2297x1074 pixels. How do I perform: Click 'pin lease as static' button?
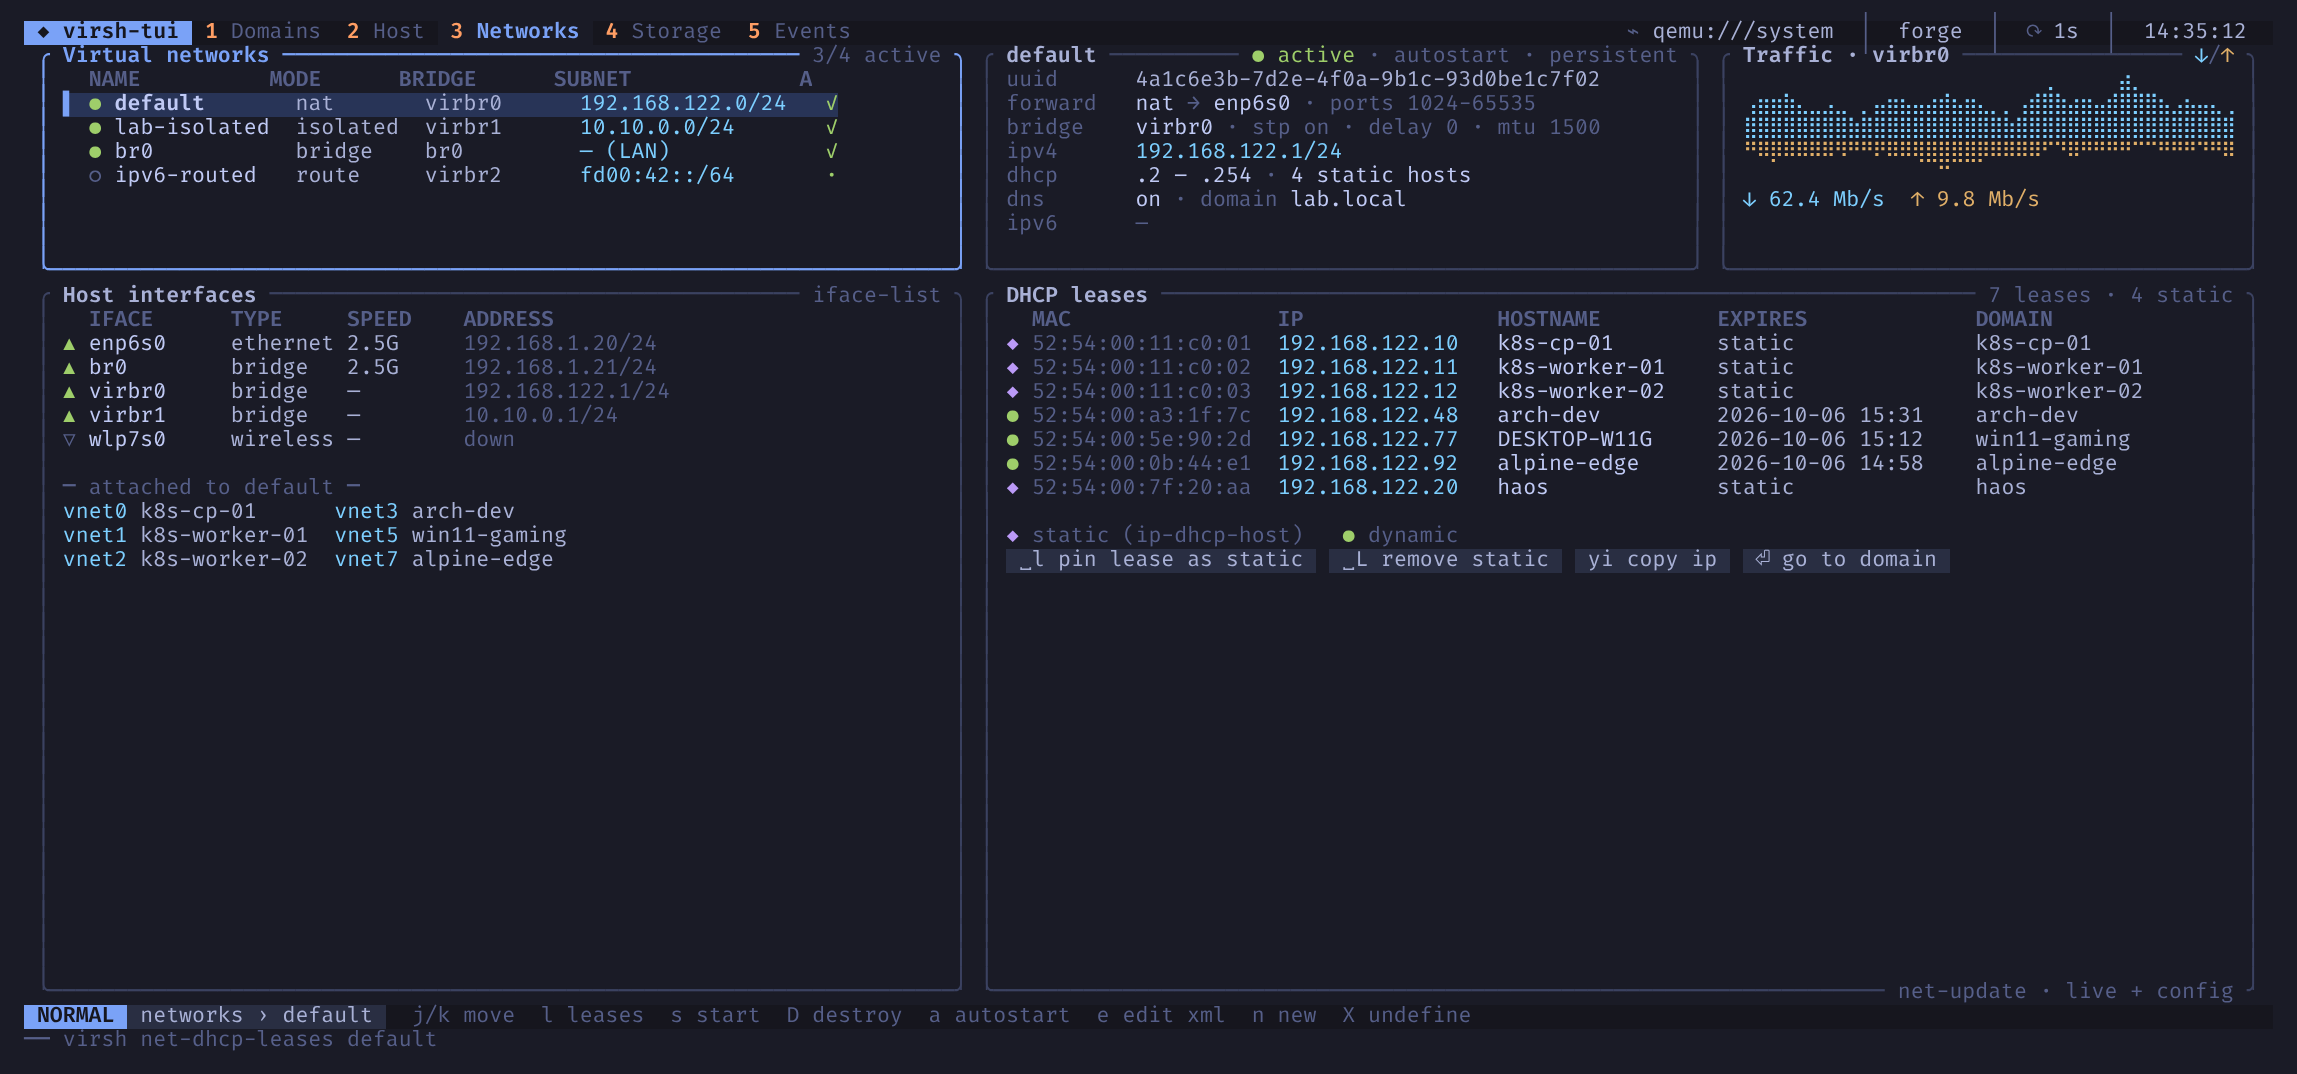pyautogui.click(x=1160, y=560)
